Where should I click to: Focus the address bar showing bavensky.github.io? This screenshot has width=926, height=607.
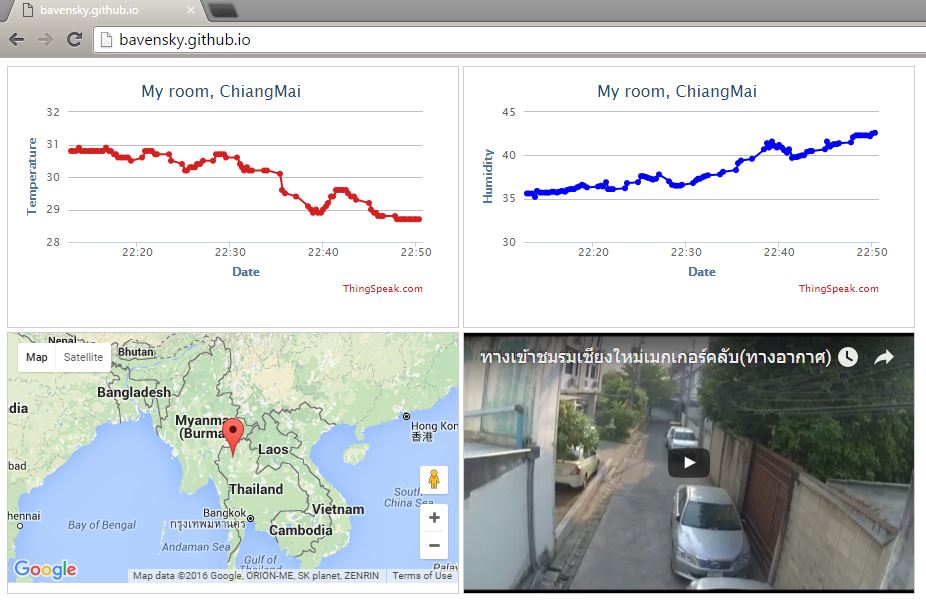coord(508,40)
